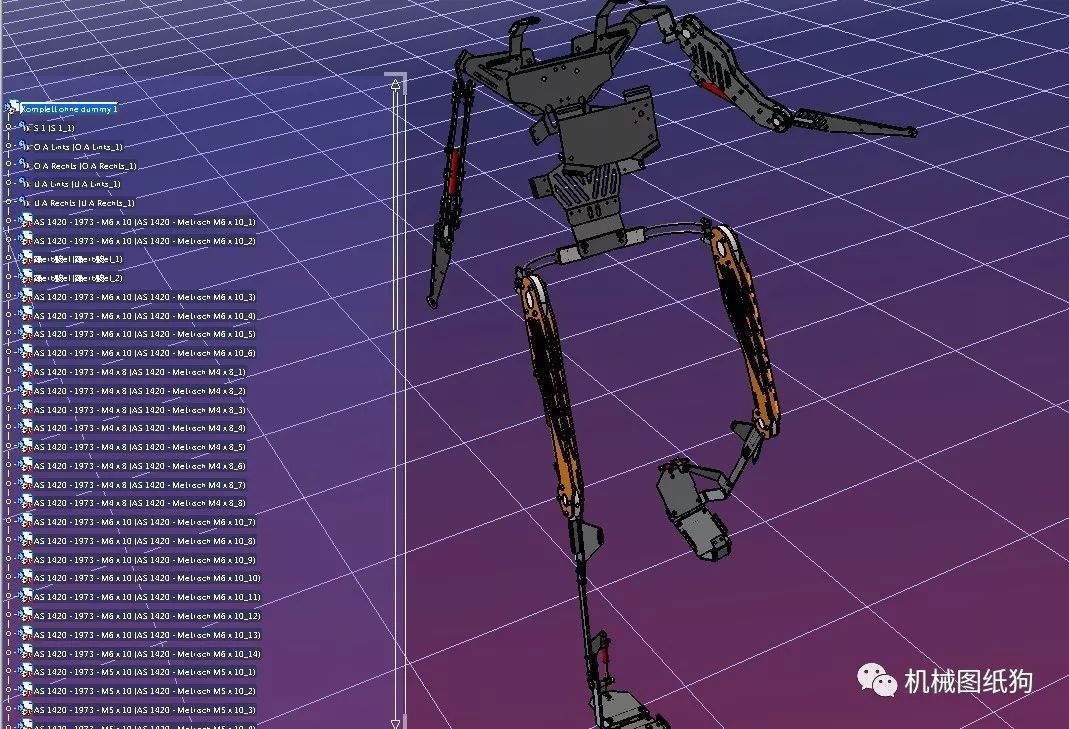Expand the tree row ending _2) above M6 x 10_3
1069x729 pixels.
point(9,277)
